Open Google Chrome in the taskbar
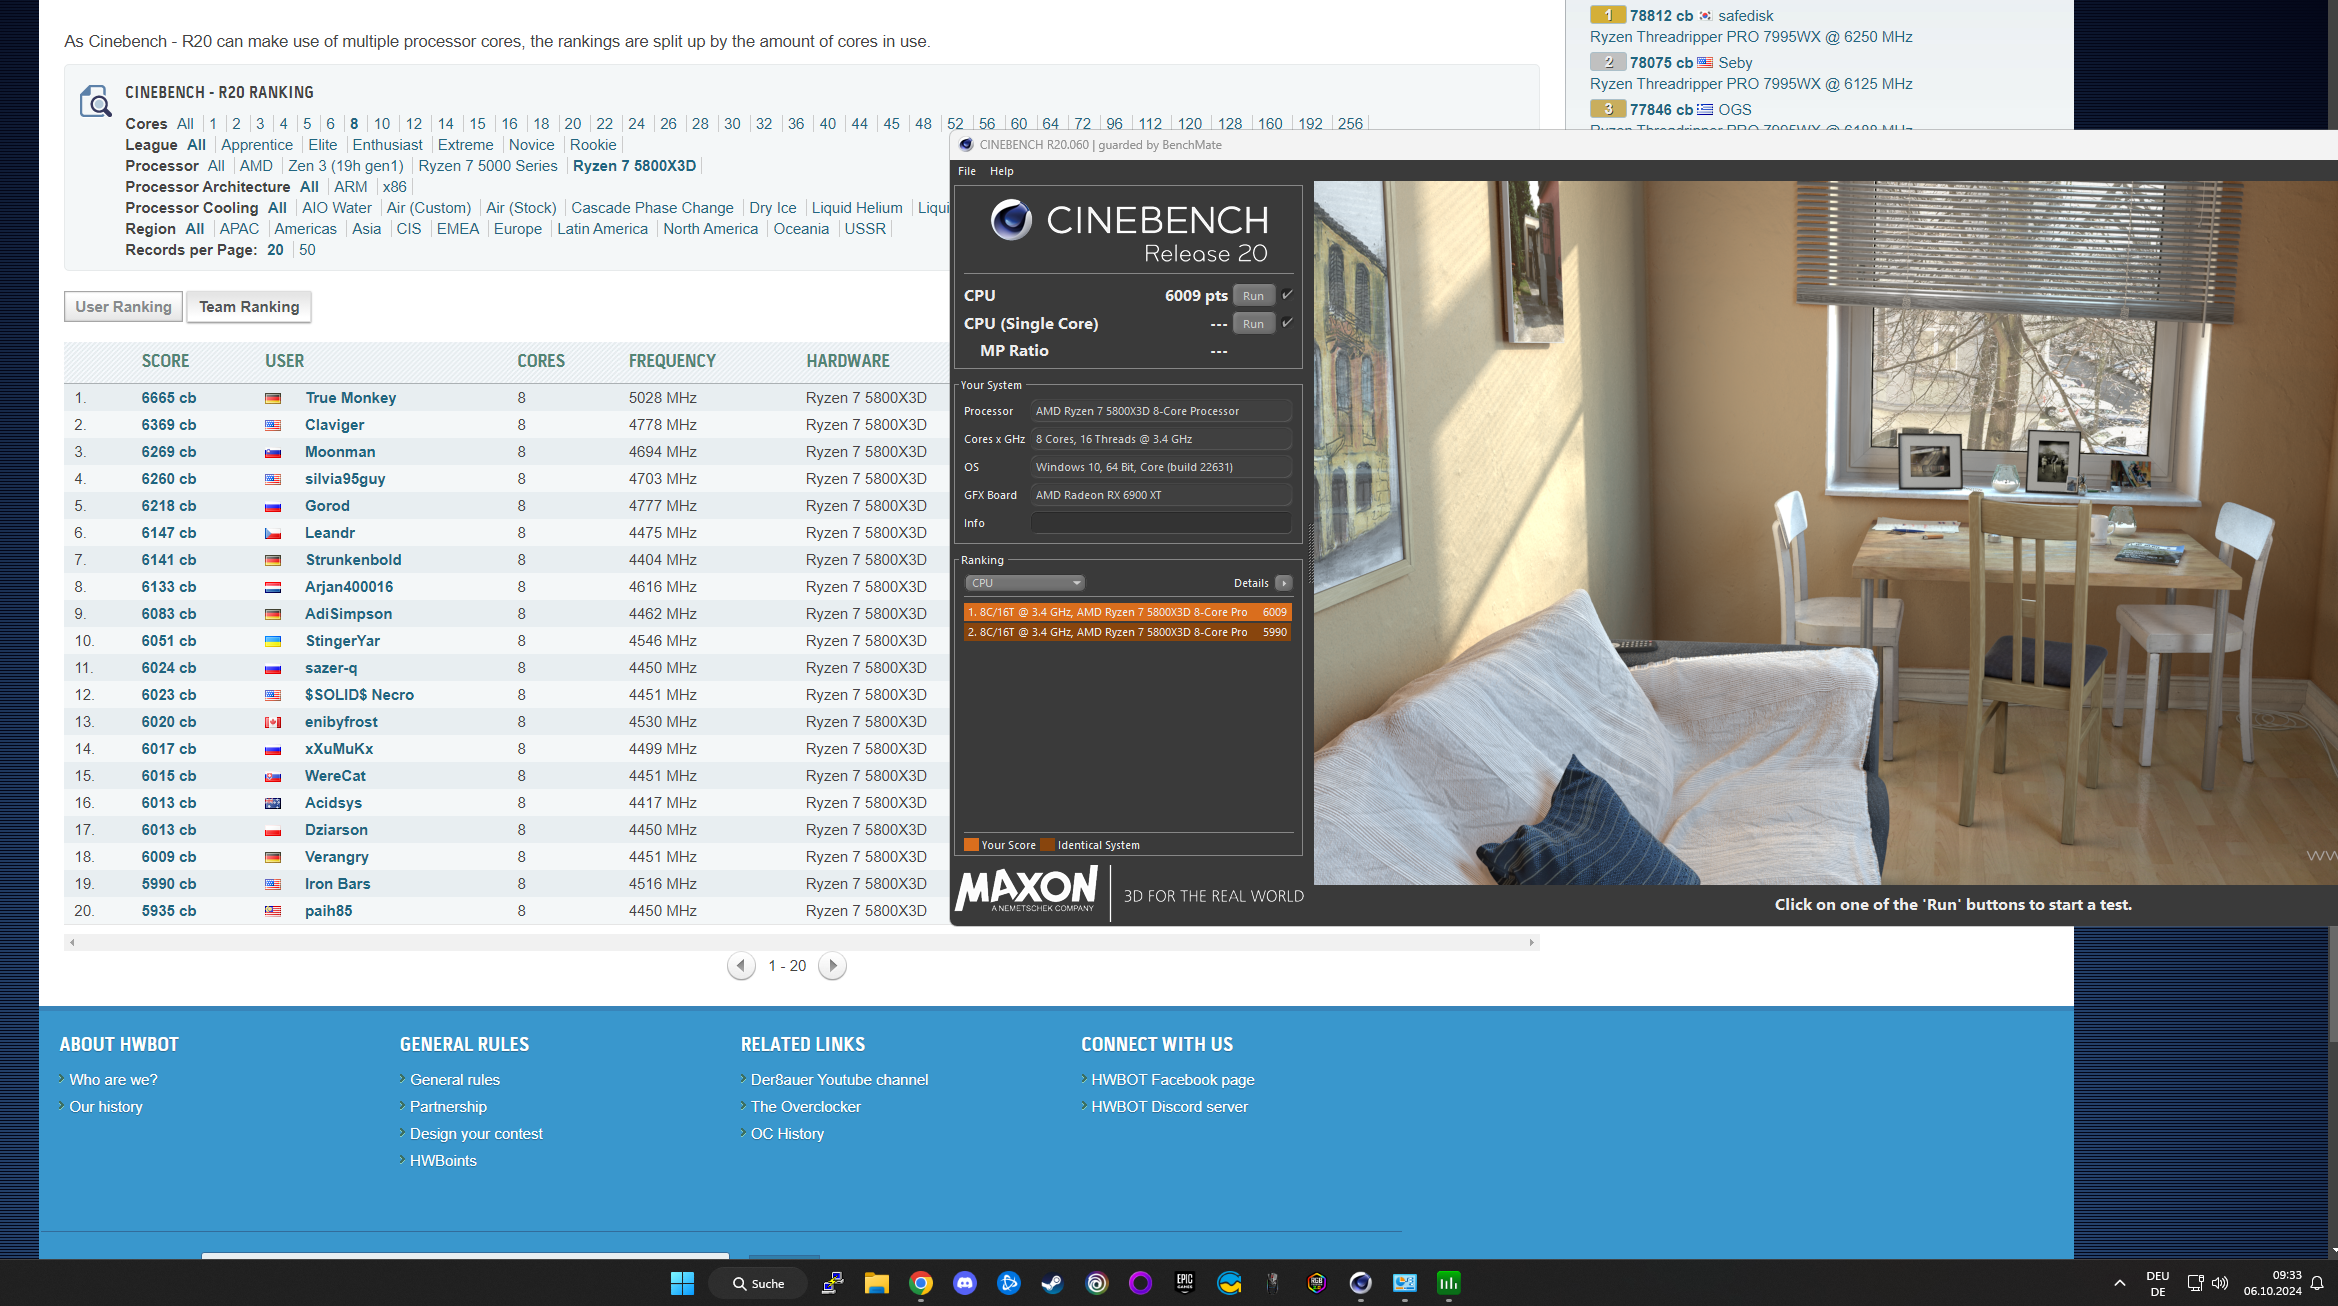The image size is (2338, 1306). tap(920, 1283)
